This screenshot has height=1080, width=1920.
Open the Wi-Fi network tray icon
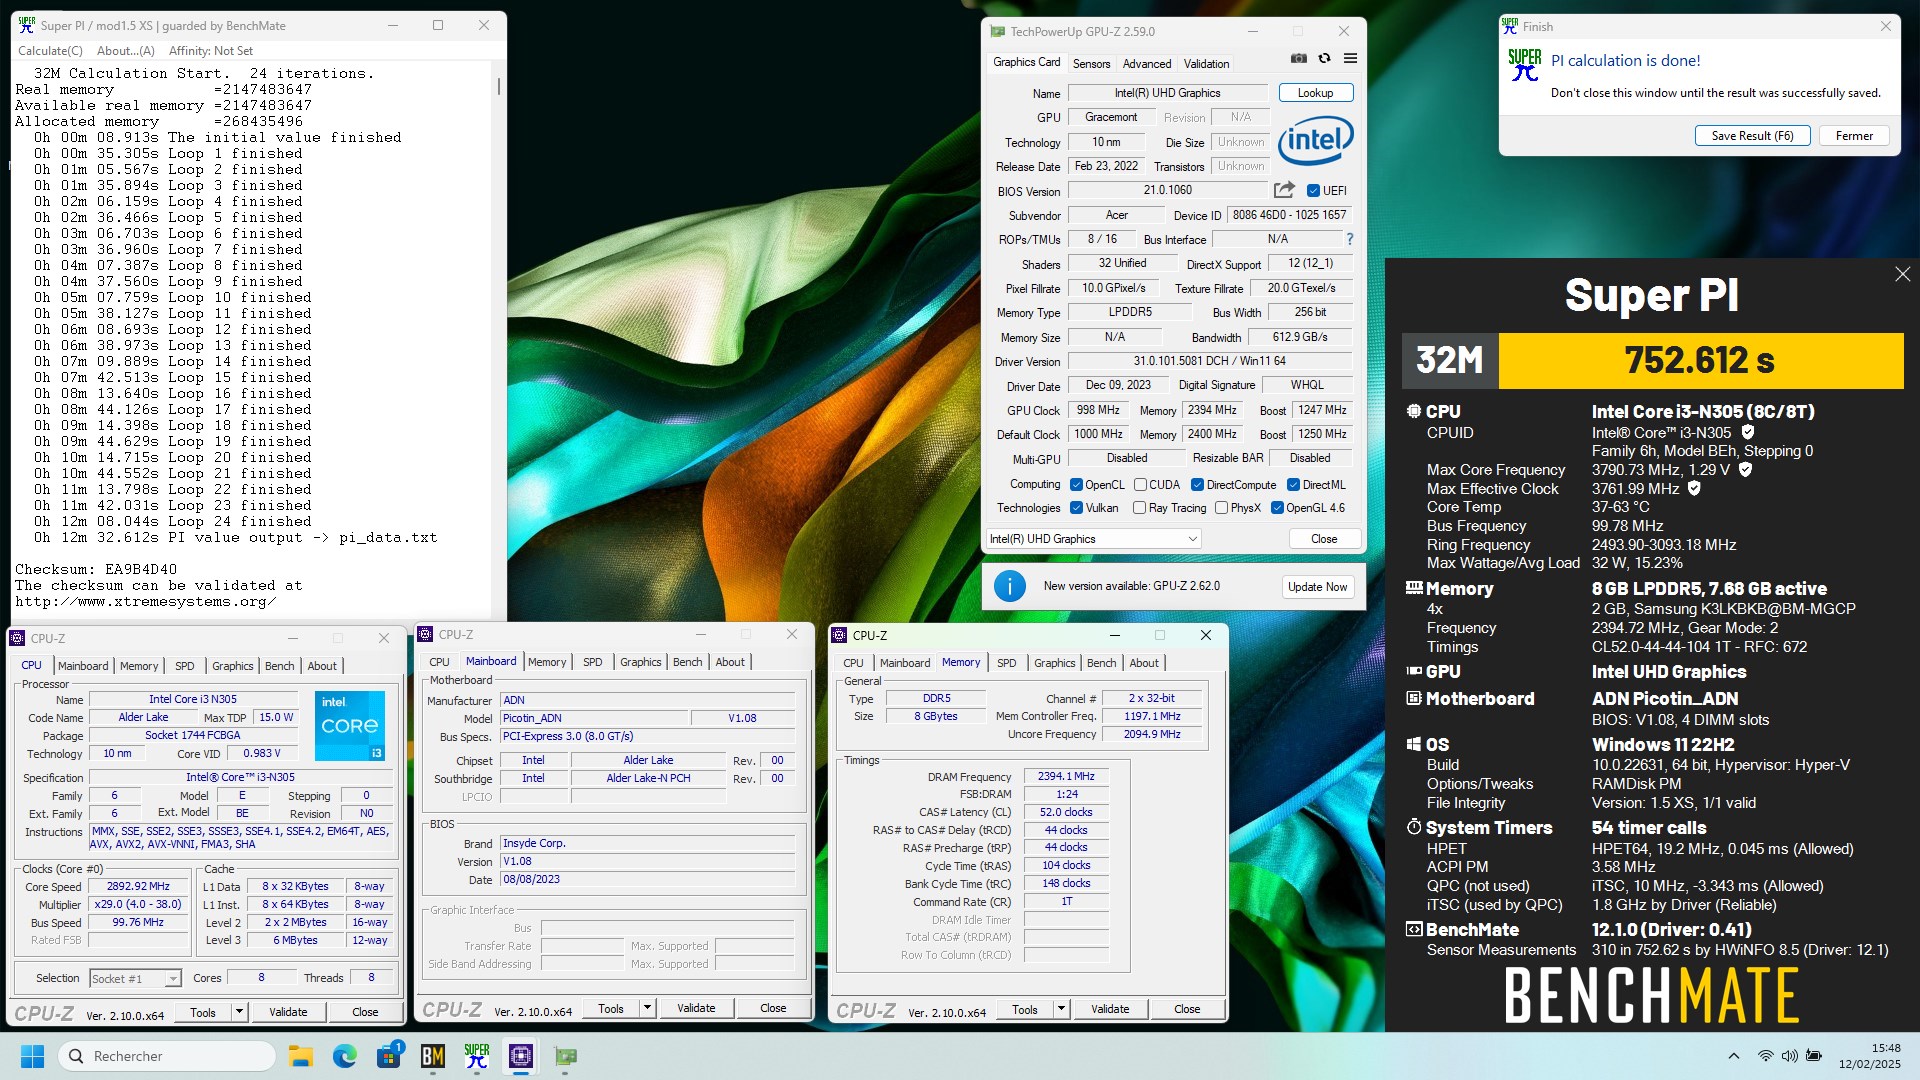point(1766,1056)
